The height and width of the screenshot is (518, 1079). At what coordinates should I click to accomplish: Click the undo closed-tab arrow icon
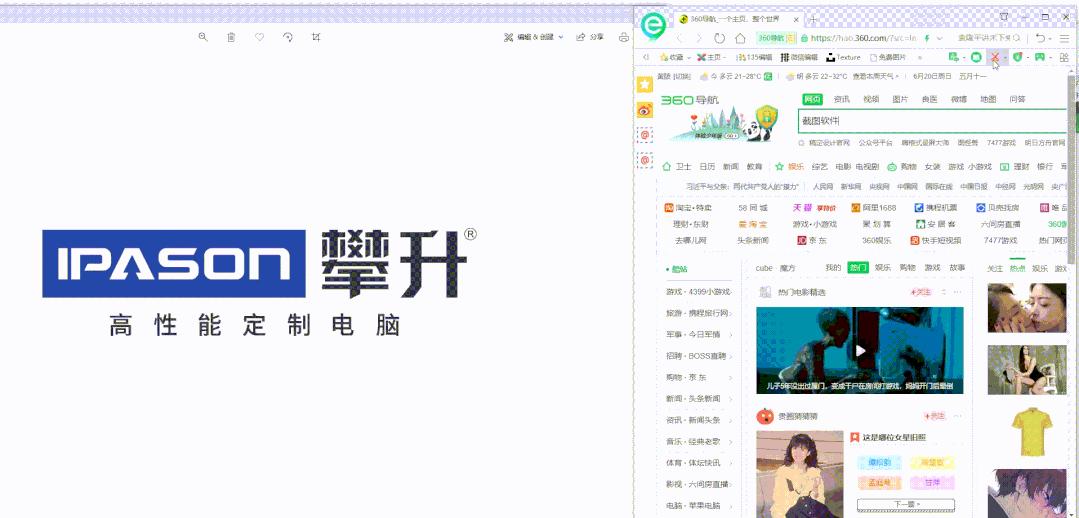(x=1040, y=38)
